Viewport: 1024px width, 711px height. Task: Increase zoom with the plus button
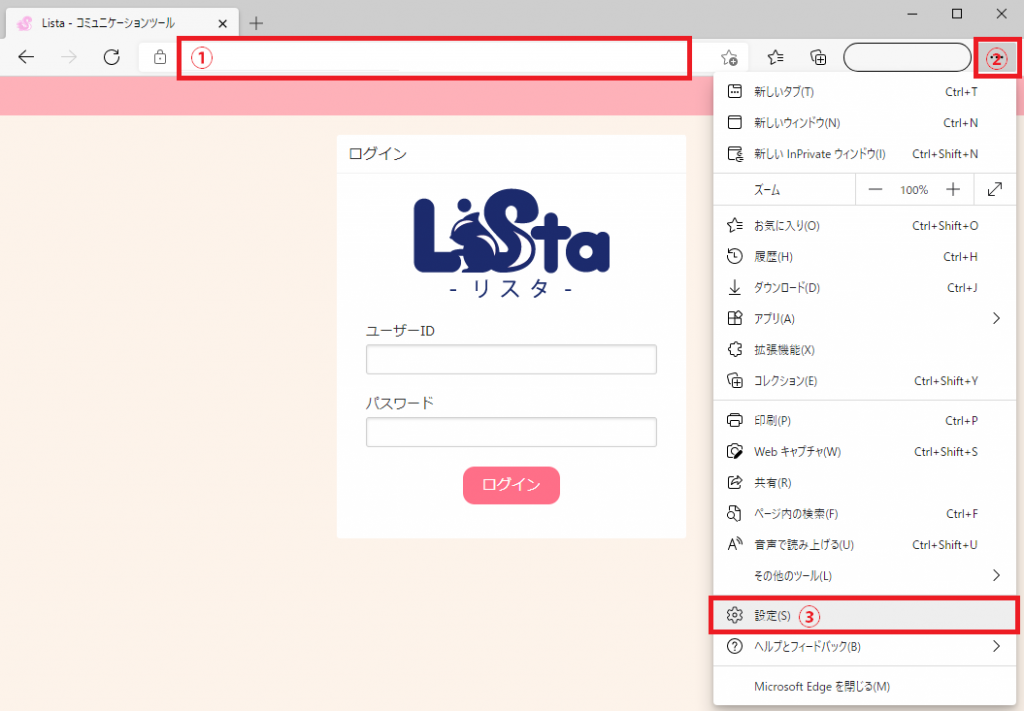tap(953, 190)
